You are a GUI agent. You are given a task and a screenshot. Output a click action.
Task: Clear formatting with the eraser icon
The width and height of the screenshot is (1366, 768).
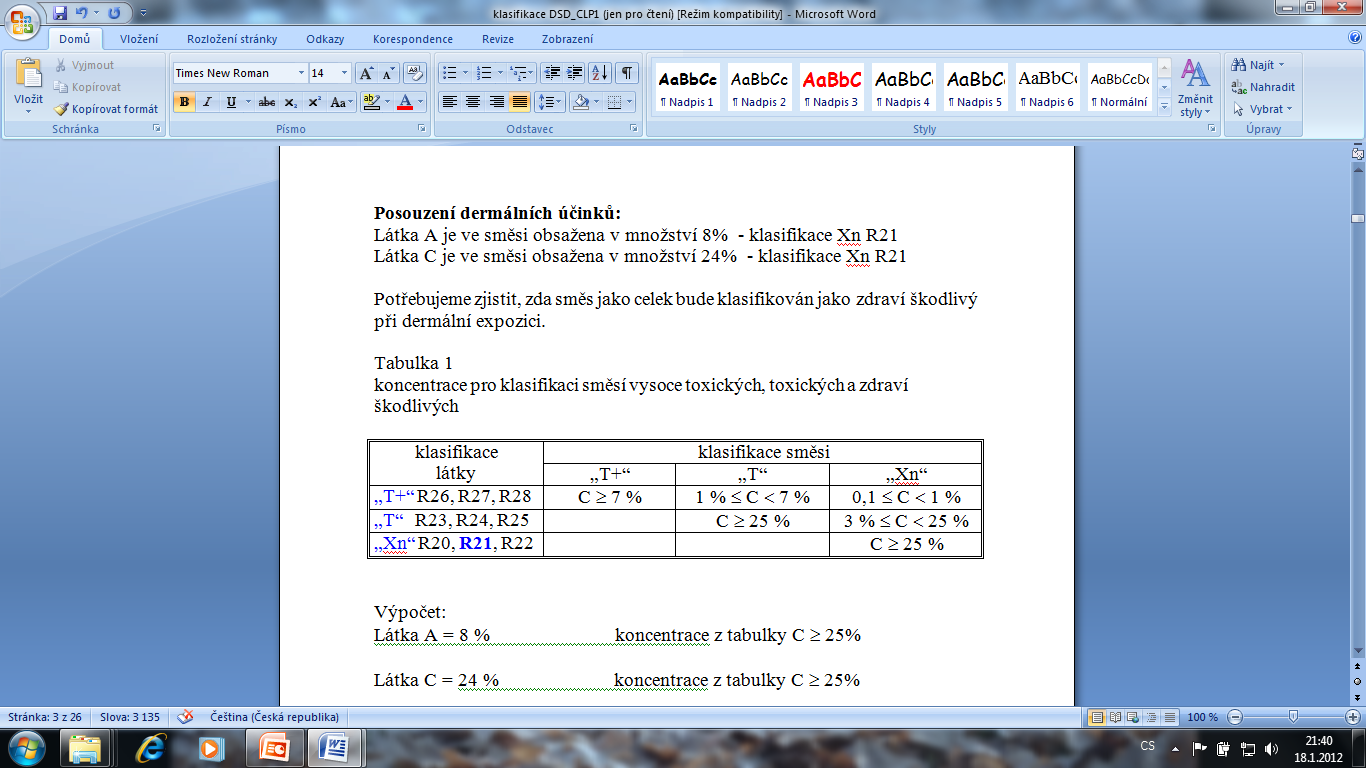[x=416, y=73]
